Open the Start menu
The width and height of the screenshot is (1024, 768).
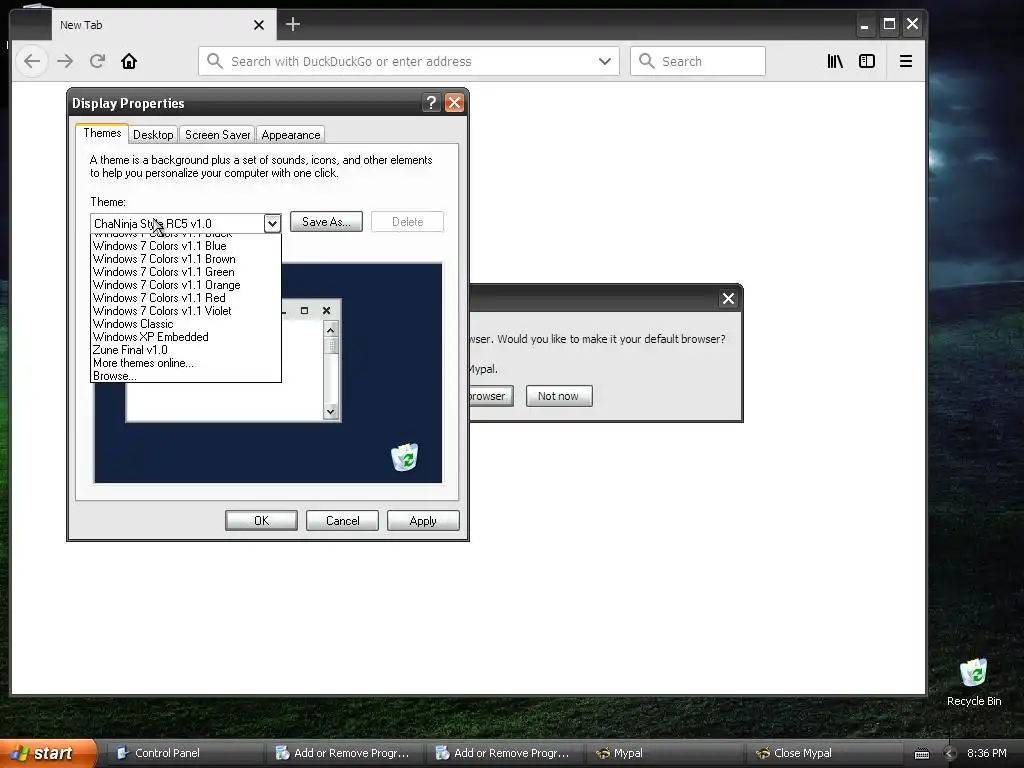coord(47,753)
